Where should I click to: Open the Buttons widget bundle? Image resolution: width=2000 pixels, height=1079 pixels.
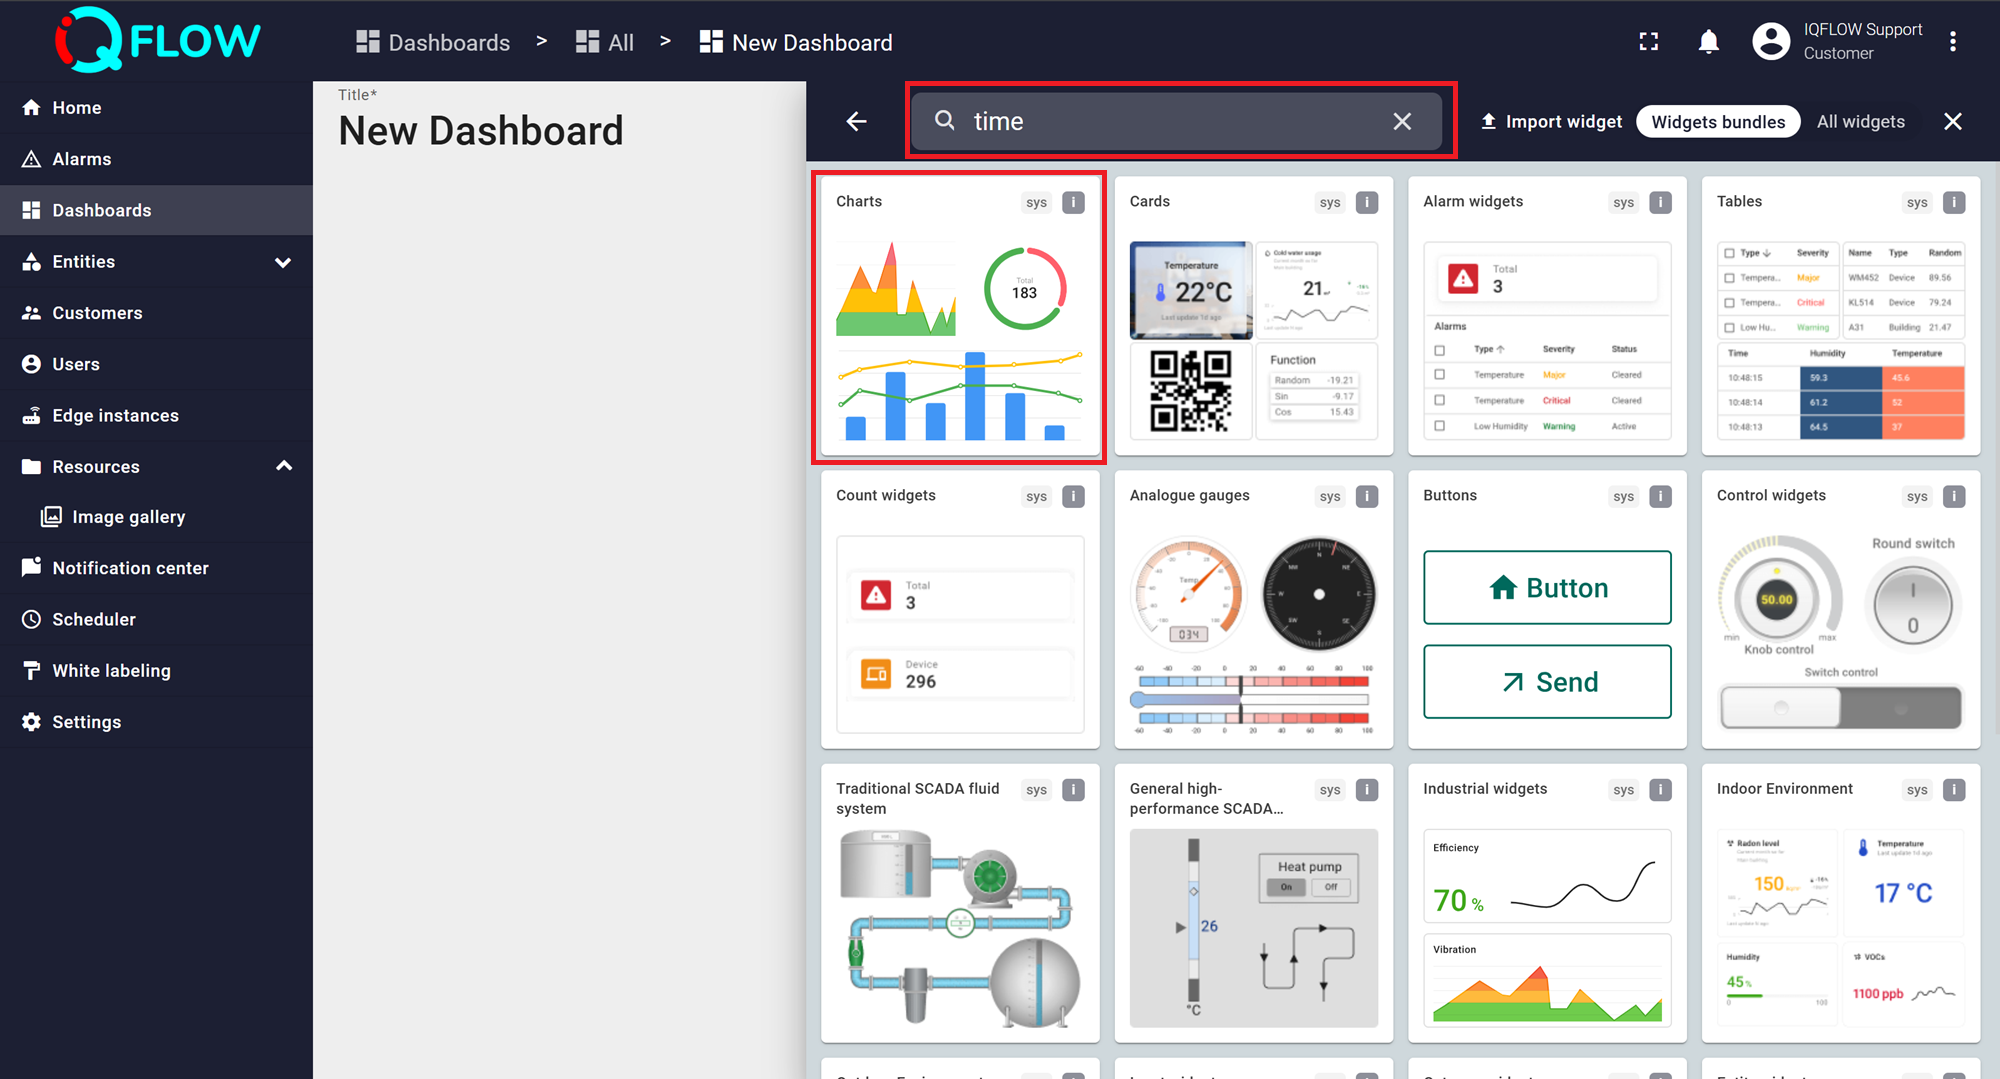(1546, 610)
